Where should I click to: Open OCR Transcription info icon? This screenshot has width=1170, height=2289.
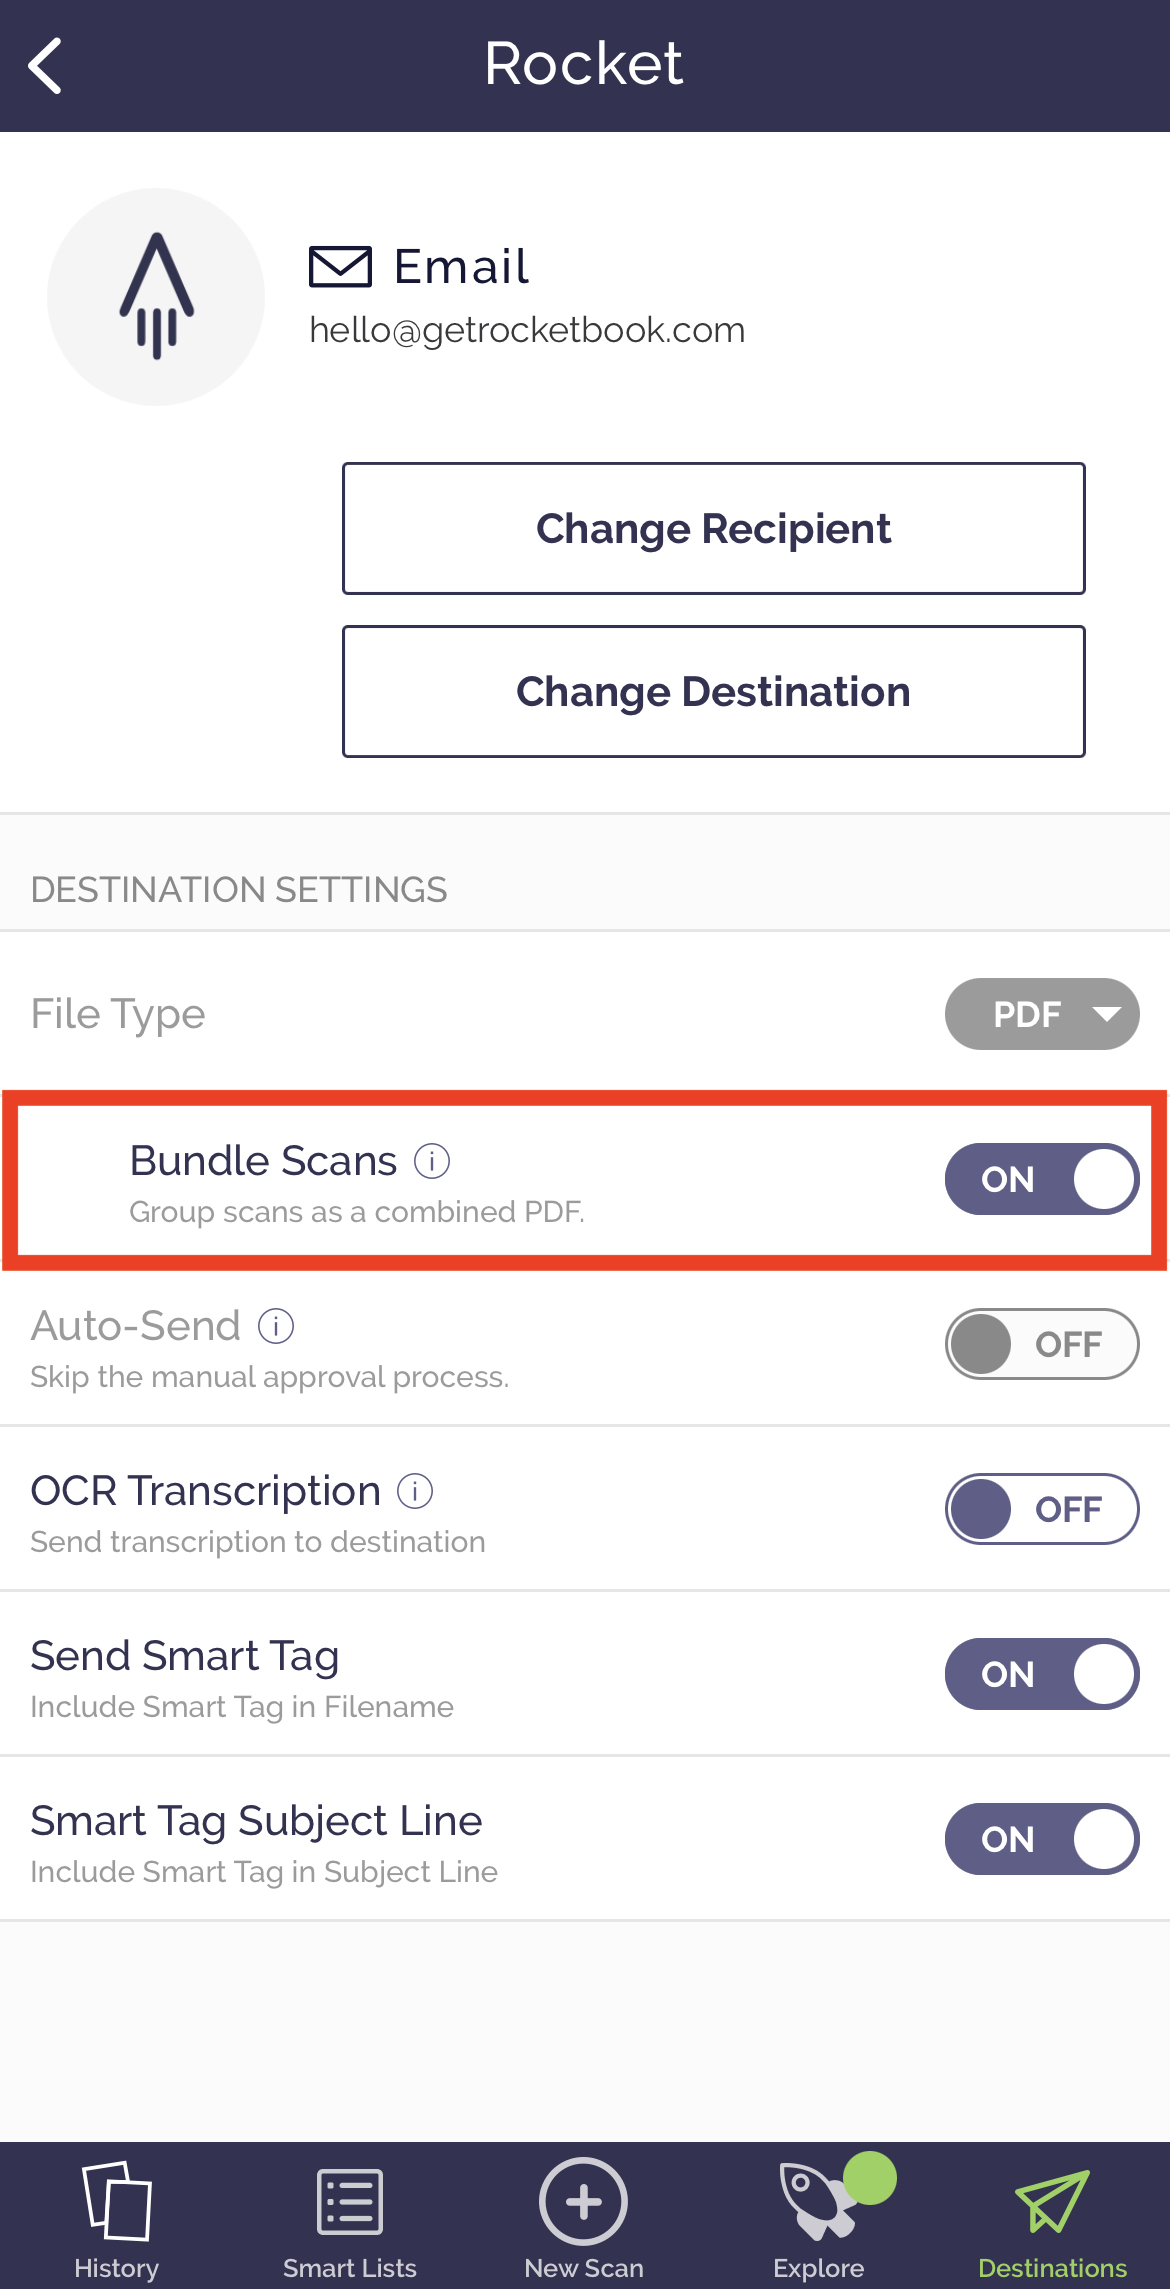point(415,1491)
